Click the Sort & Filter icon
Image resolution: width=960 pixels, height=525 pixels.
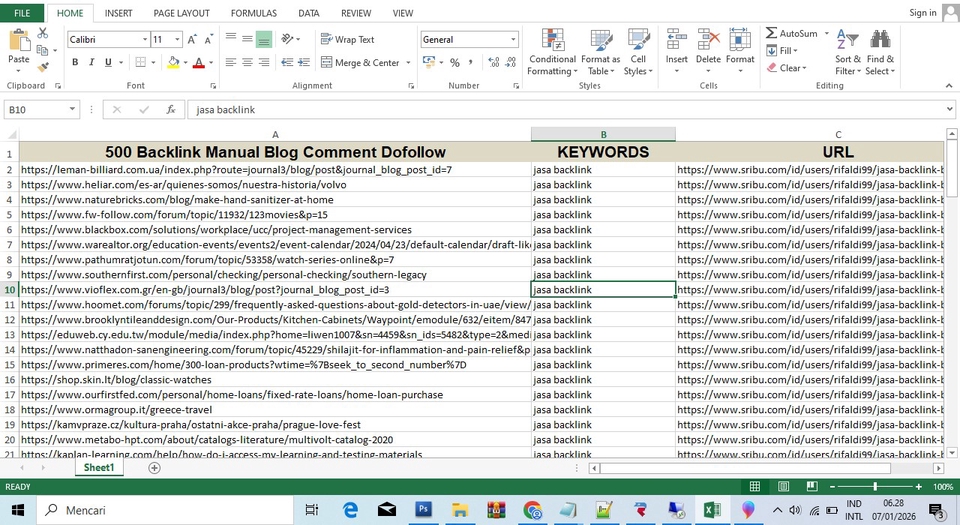847,40
